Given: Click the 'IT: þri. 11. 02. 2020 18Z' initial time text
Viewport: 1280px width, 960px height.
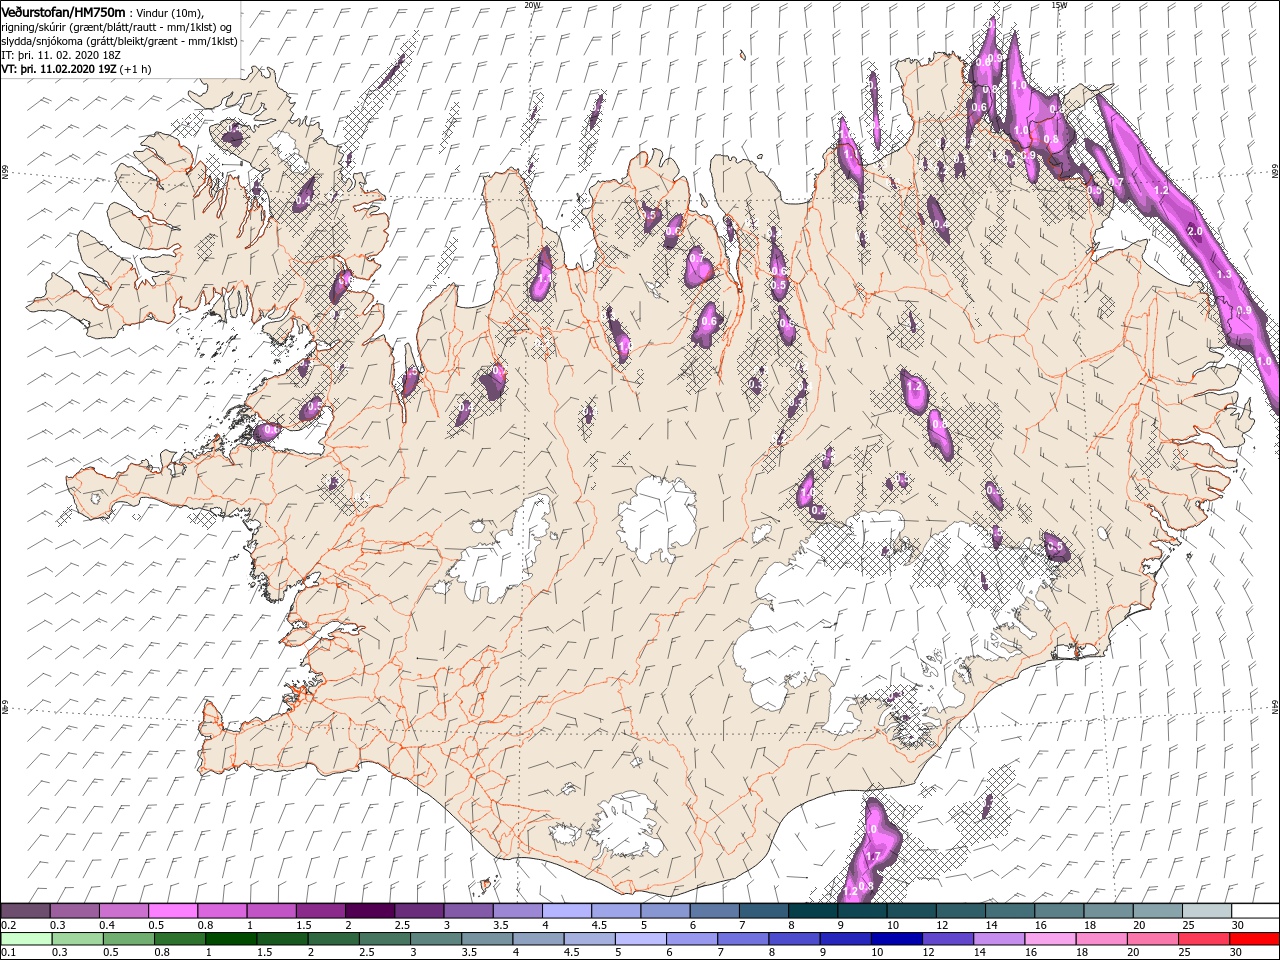Looking at the screenshot, I should click(63, 55).
